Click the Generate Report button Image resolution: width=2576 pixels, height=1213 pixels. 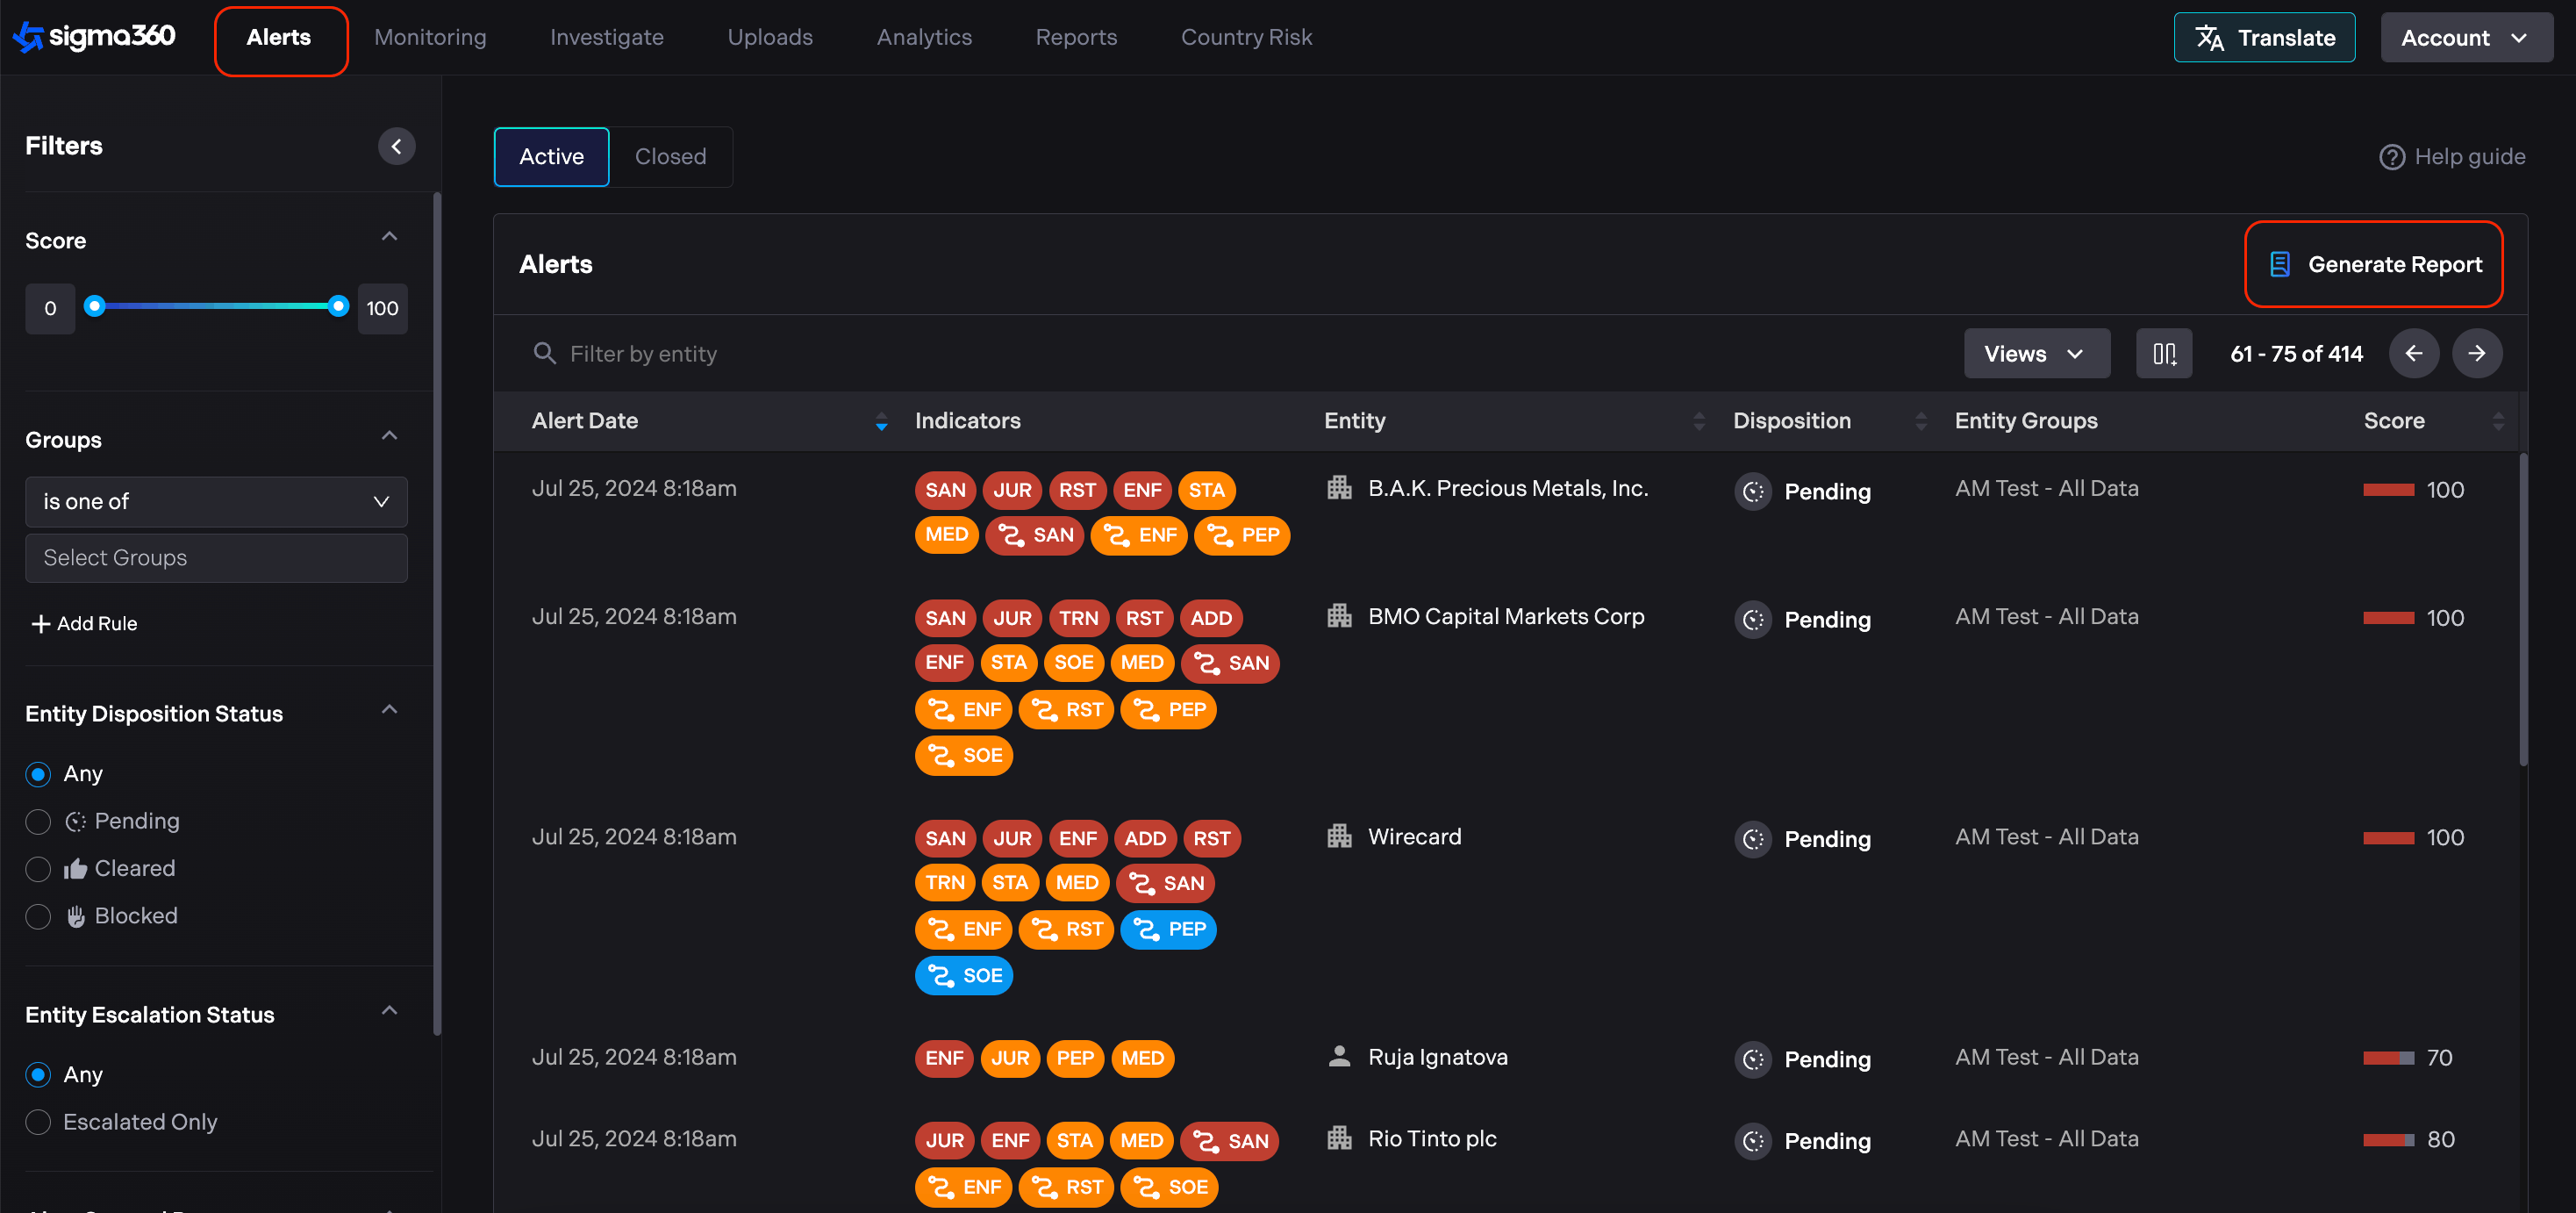coord(2373,264)
